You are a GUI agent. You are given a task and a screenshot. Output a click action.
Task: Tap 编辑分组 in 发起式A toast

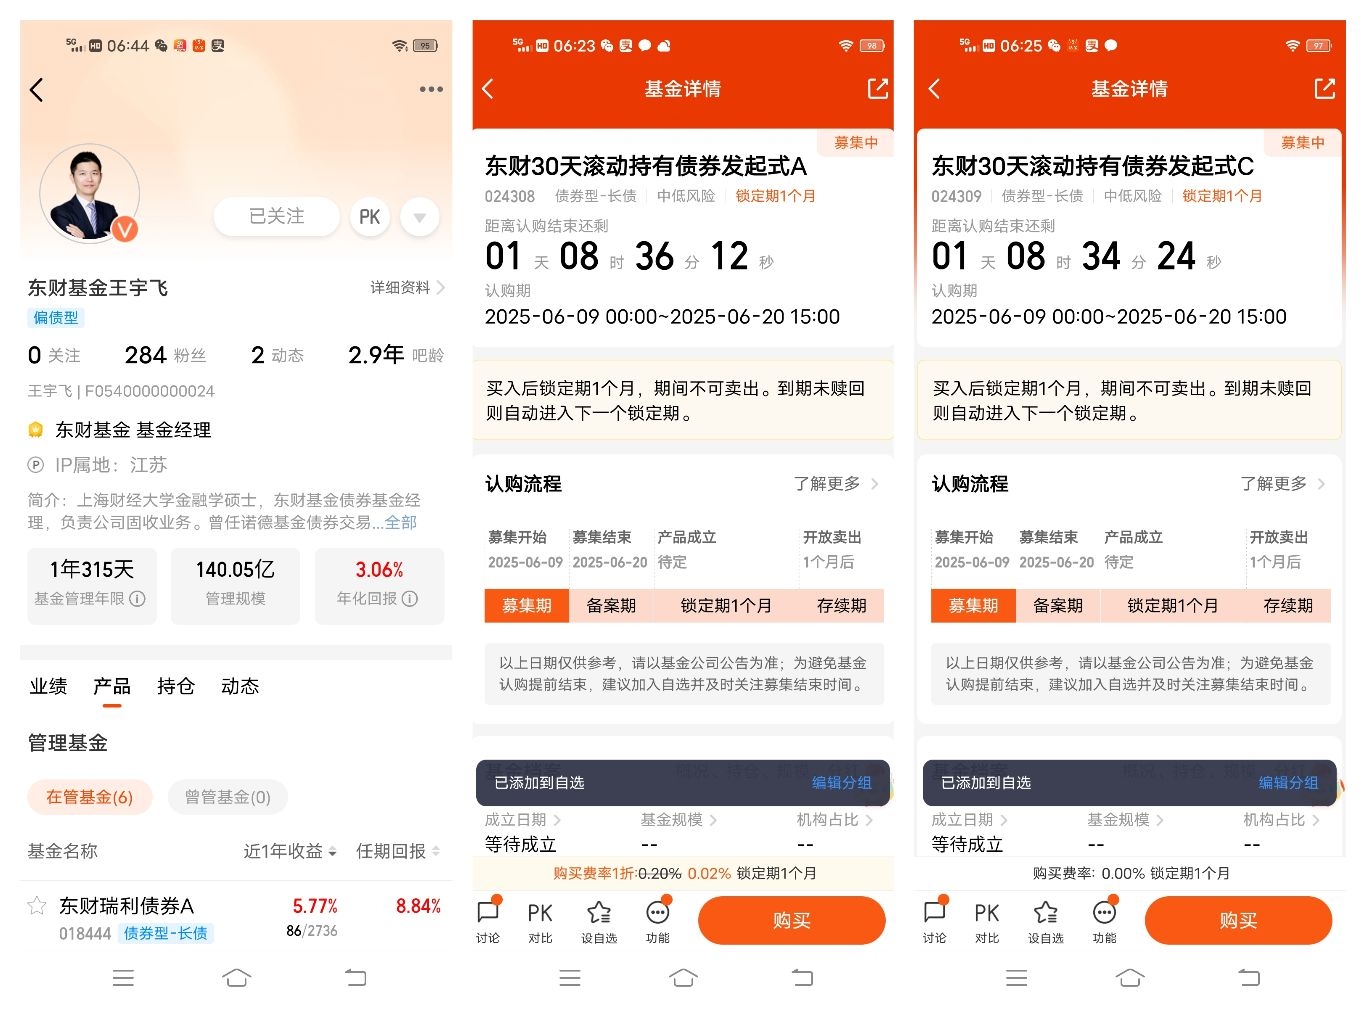pyautogui.click(x=842, y=783)
